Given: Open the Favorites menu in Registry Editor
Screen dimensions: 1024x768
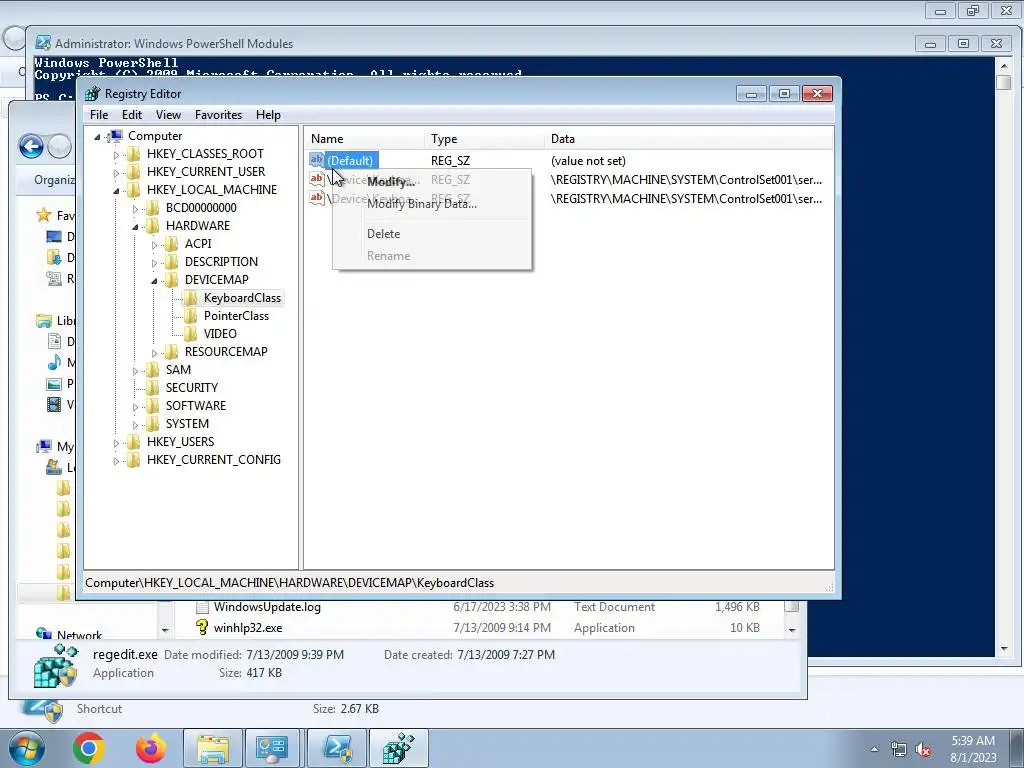Looking at the screenshot, I should [x=218, y=115].
